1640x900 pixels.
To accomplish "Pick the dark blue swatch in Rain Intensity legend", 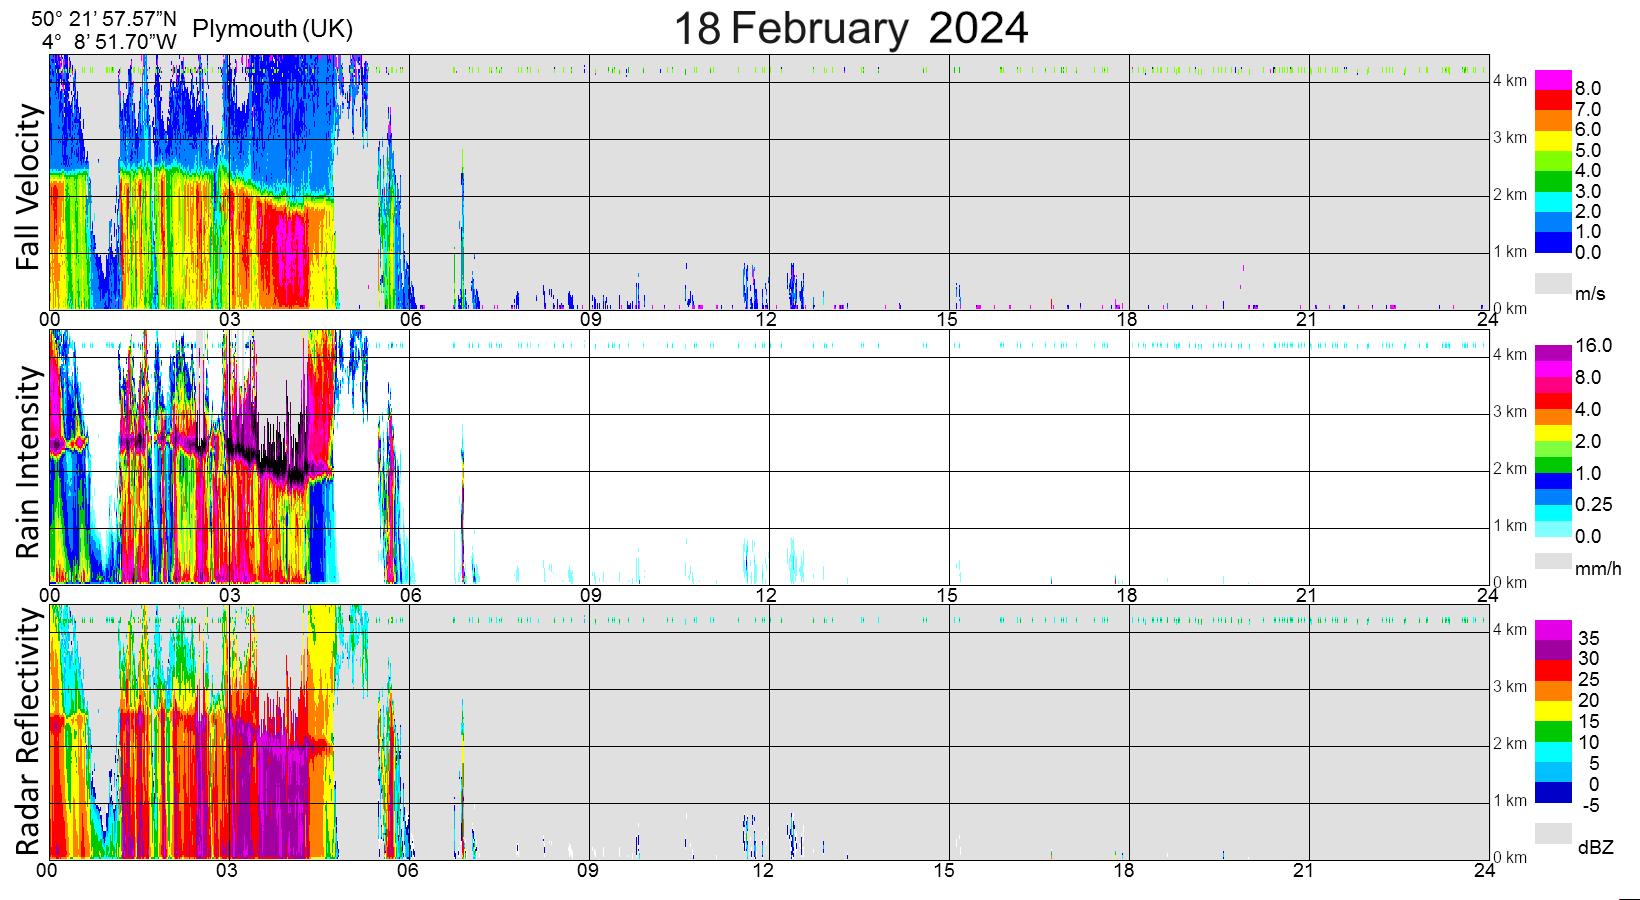I will (1554, 481).
